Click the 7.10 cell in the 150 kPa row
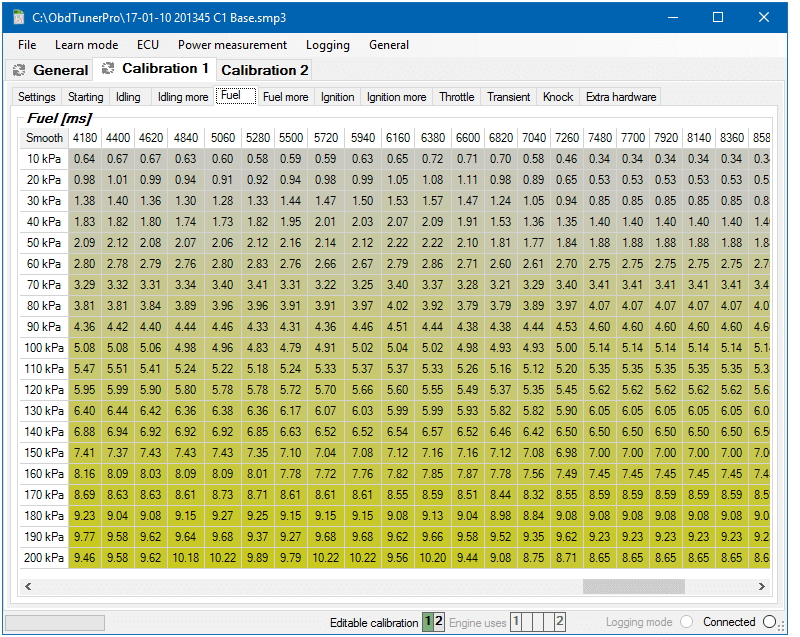This screenshot has height=637, width=800. pyautogui.click(x=291, y=452)
